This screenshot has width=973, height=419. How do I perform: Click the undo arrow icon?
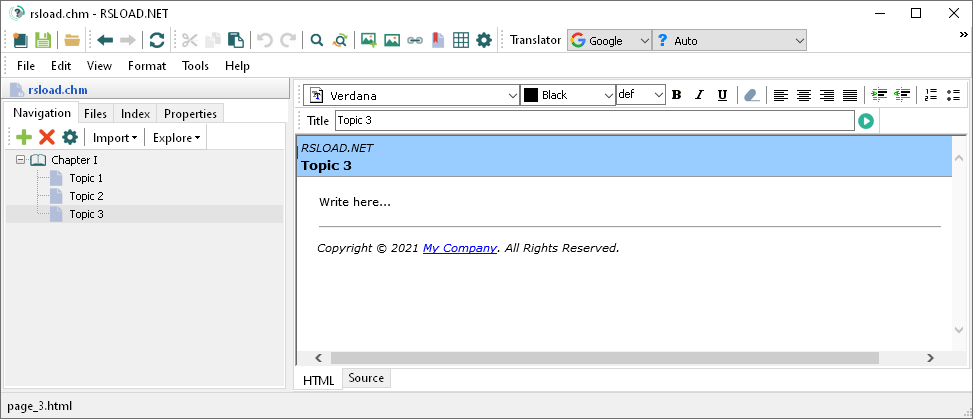tap(265, 40)
